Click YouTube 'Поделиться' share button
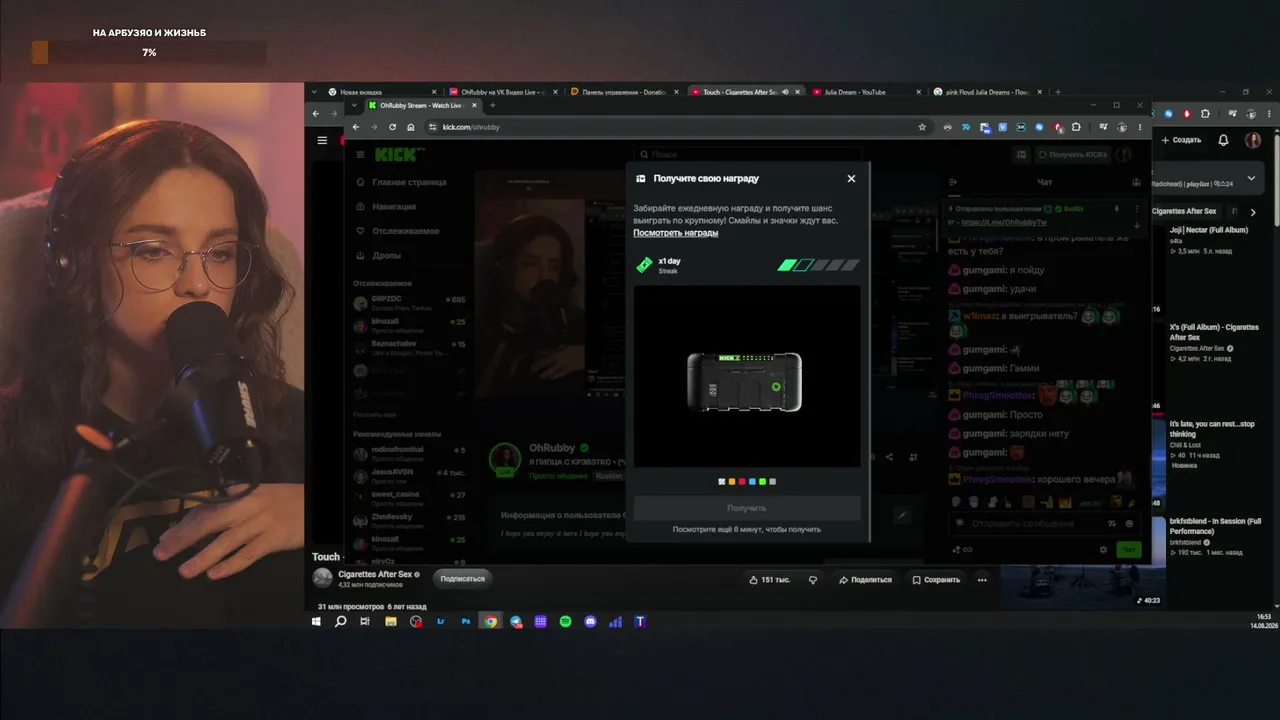The image size is (1280, 720). point(865,579)
